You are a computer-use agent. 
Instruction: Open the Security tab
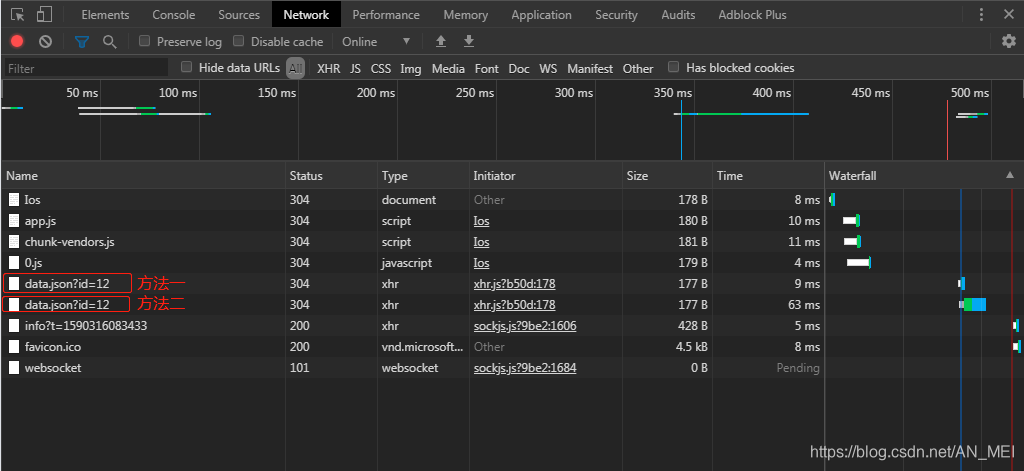pyautogui.click(x=616, y=14)
